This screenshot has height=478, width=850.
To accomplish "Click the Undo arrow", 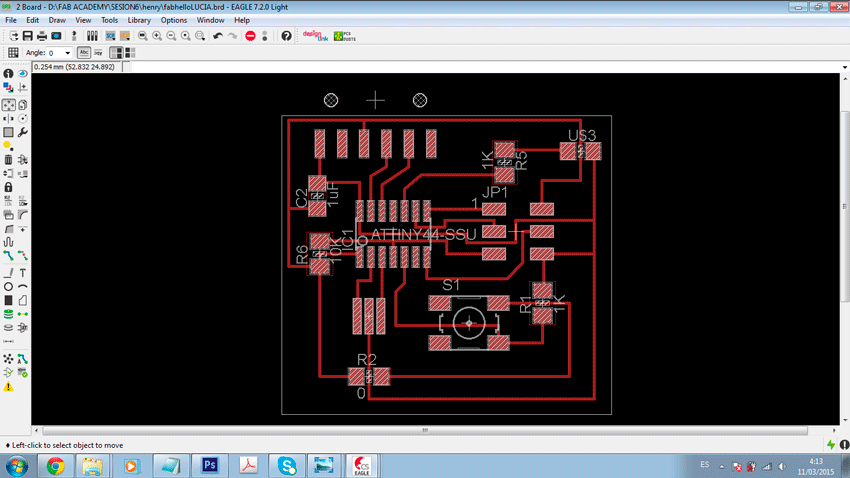I will point(218,36).
